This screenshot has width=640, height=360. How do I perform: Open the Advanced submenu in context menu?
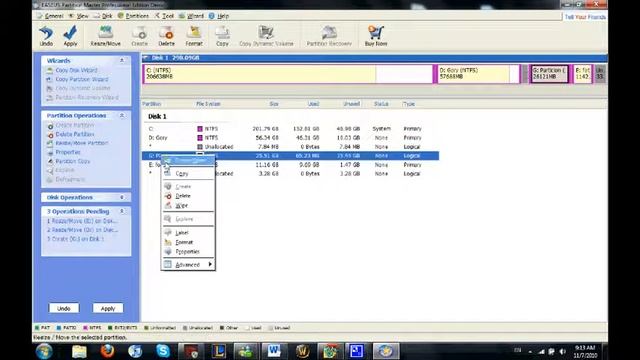pos(188,265)
